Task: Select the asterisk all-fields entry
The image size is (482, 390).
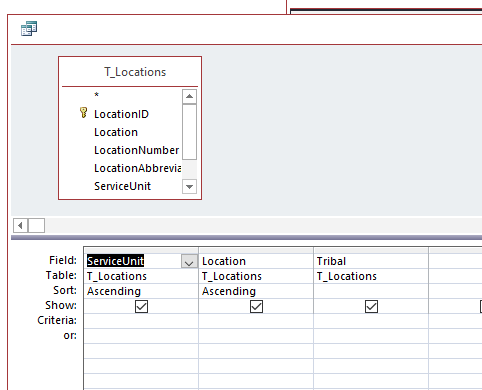Action: (97, 95)
